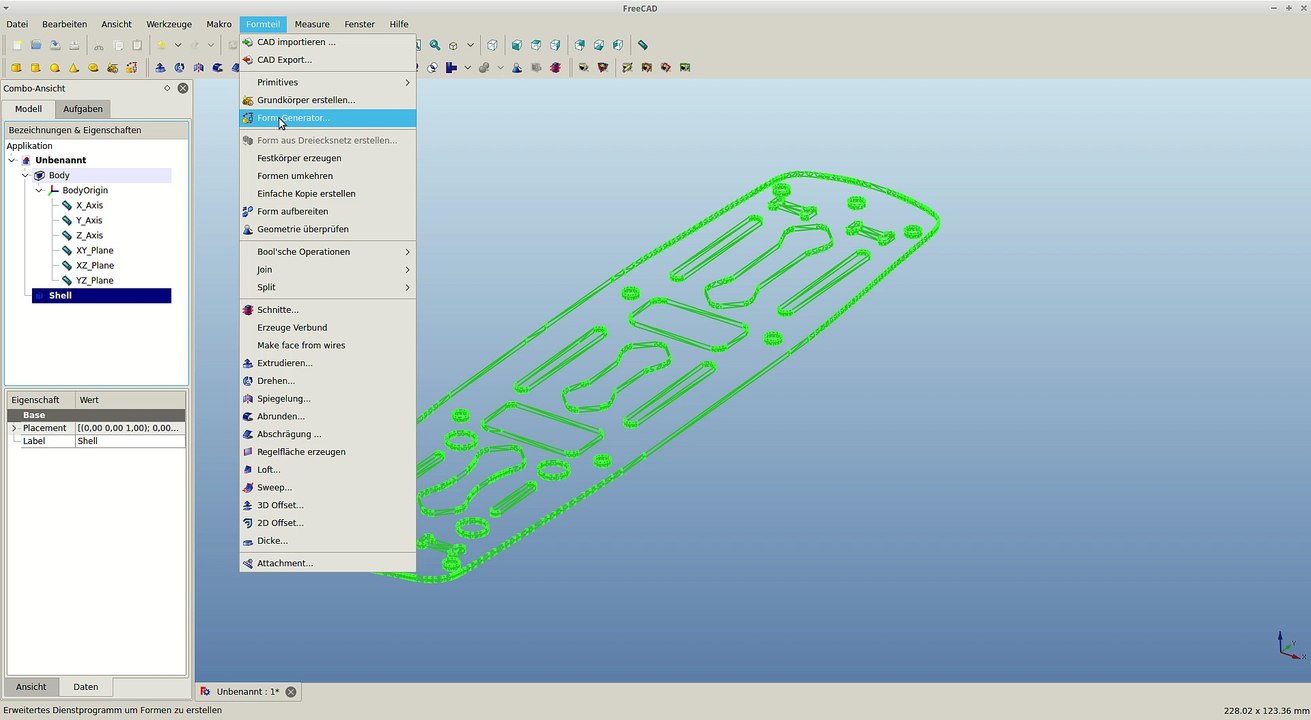
Task: Set the top view with the cube icon
Action: (536, 45)
